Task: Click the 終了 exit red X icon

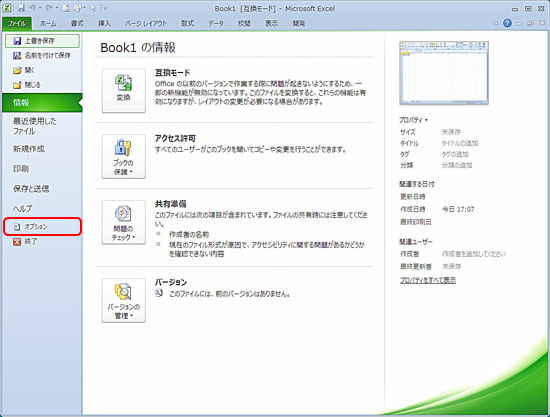Action: 17,242
